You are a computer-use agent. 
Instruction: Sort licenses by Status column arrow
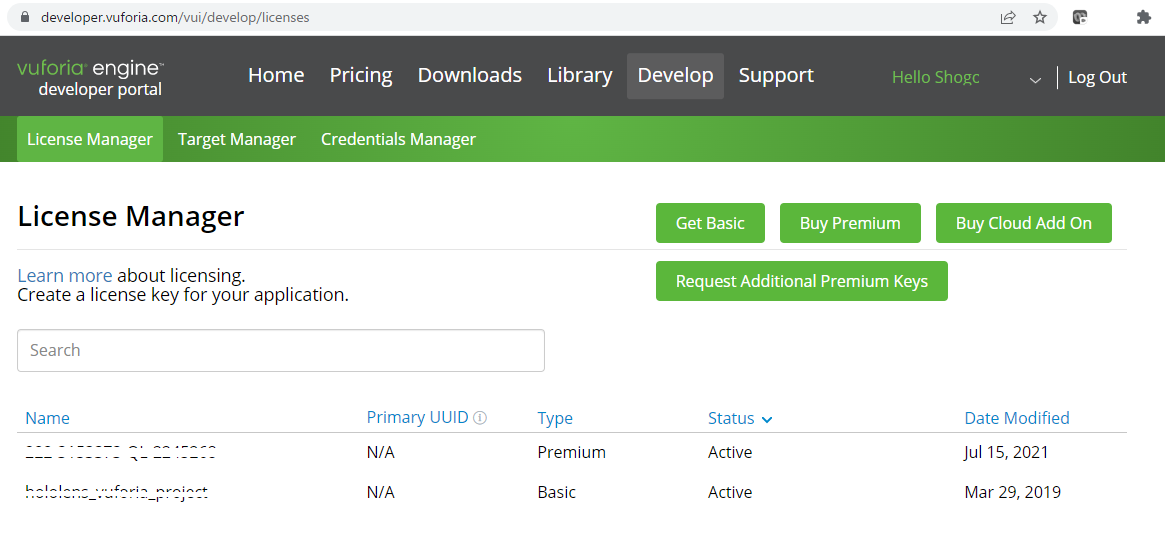pos(767,419)
